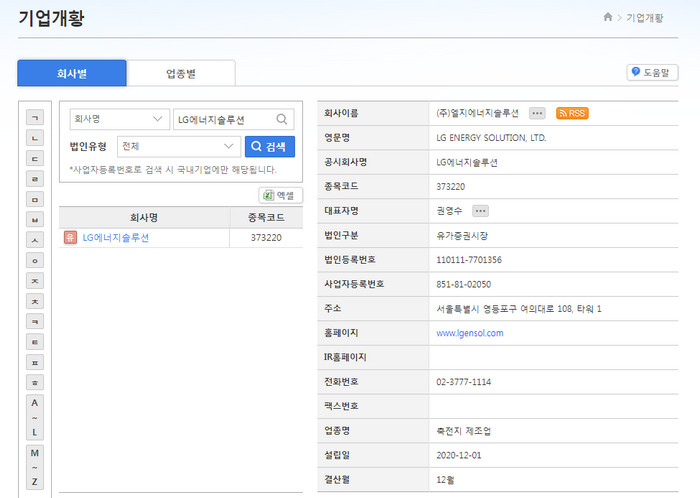This screenshot has width=700, height=498.
Task: Open the 도움말 help button
Action: point(652,72)
